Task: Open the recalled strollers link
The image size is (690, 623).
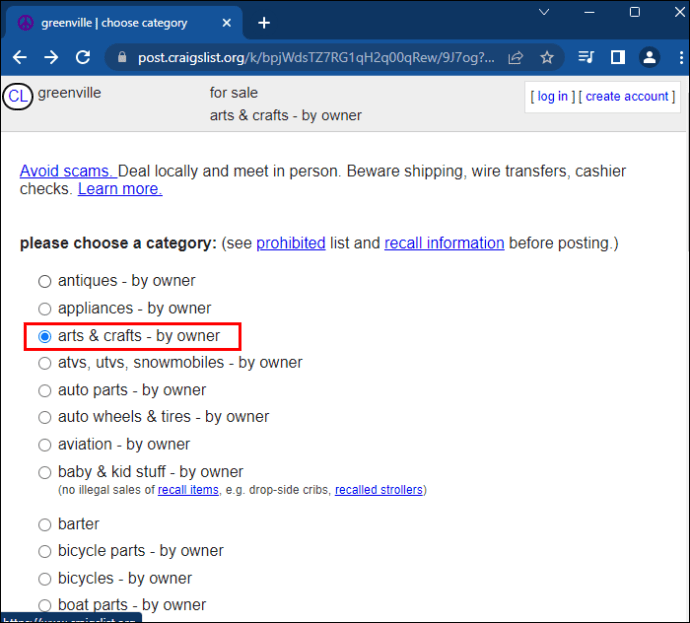Action: (x=378, y=490)
